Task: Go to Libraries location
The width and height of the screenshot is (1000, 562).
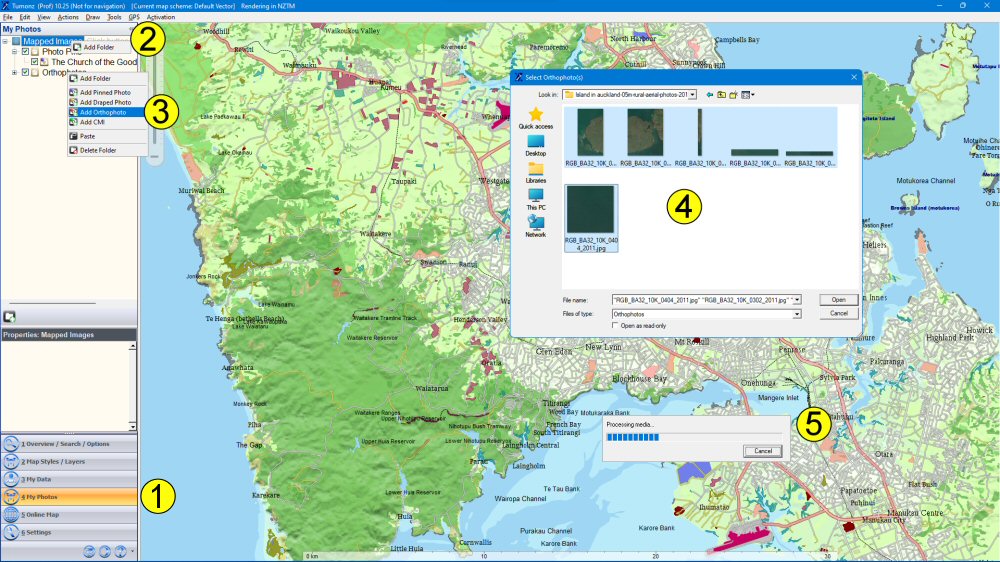Action: 536,173
